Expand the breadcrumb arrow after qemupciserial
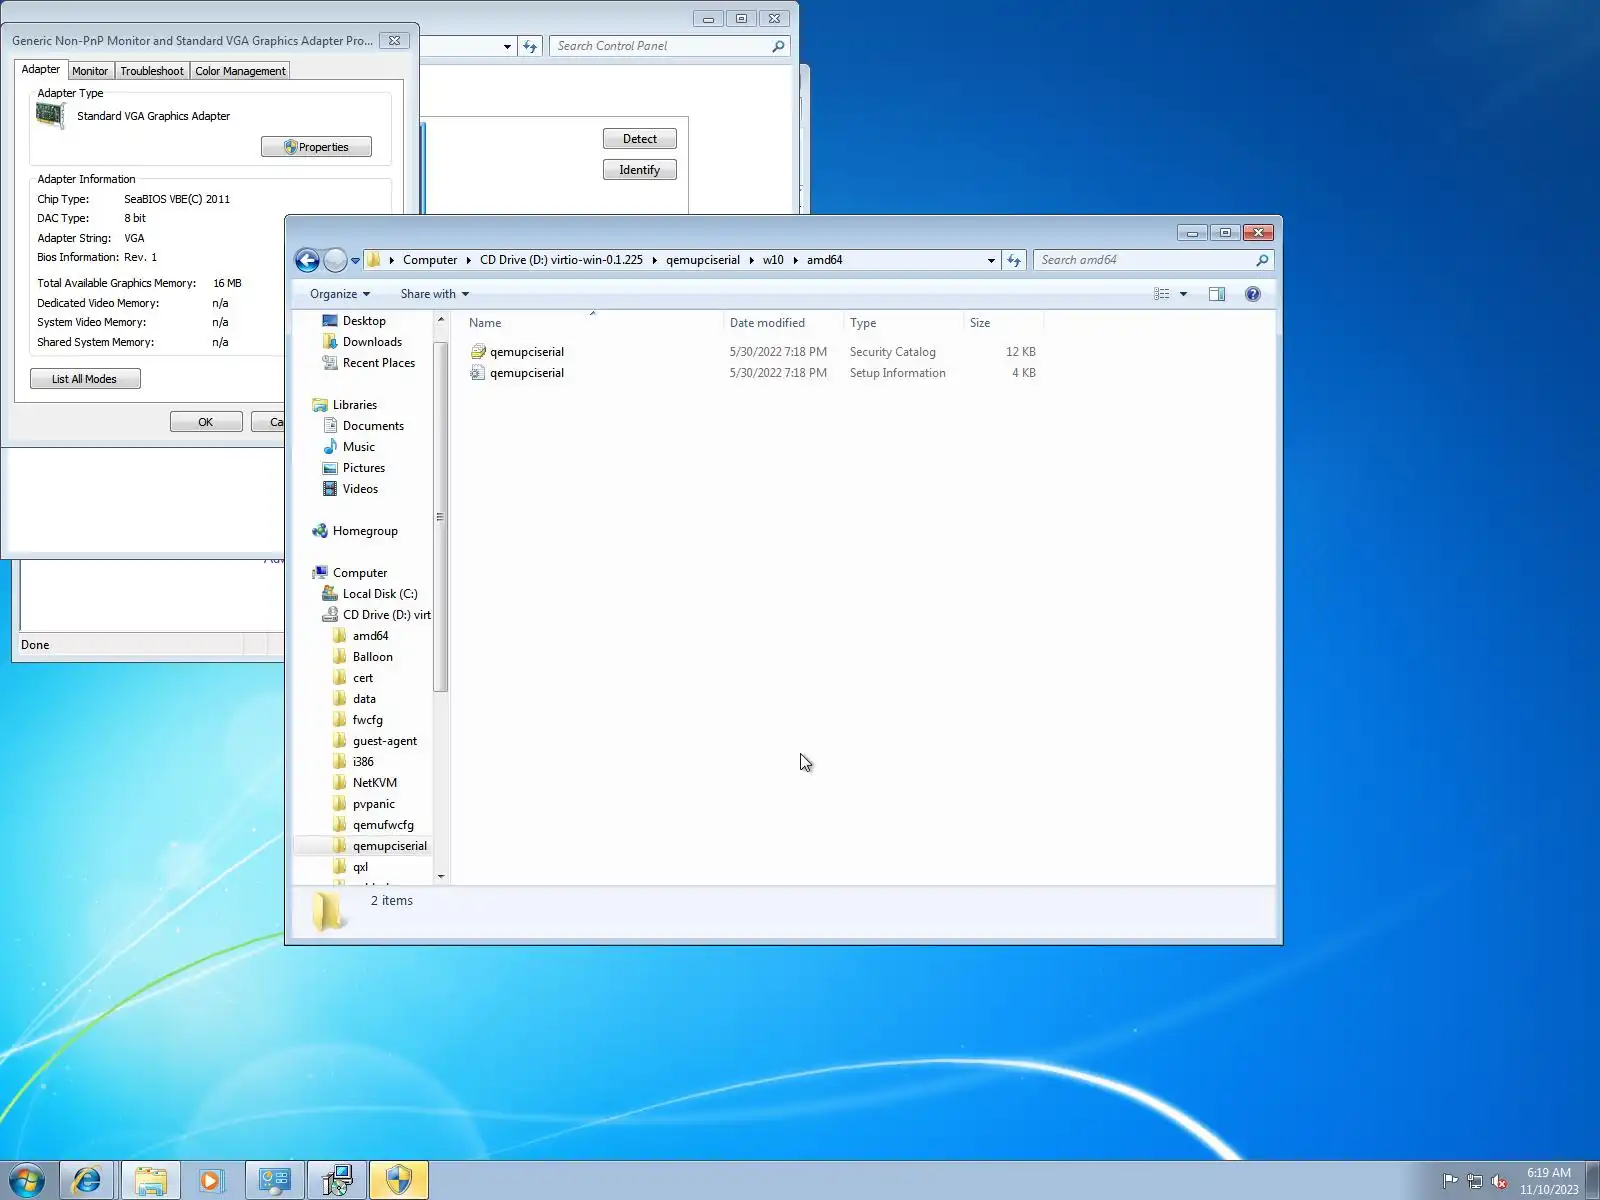 [751, 260]
